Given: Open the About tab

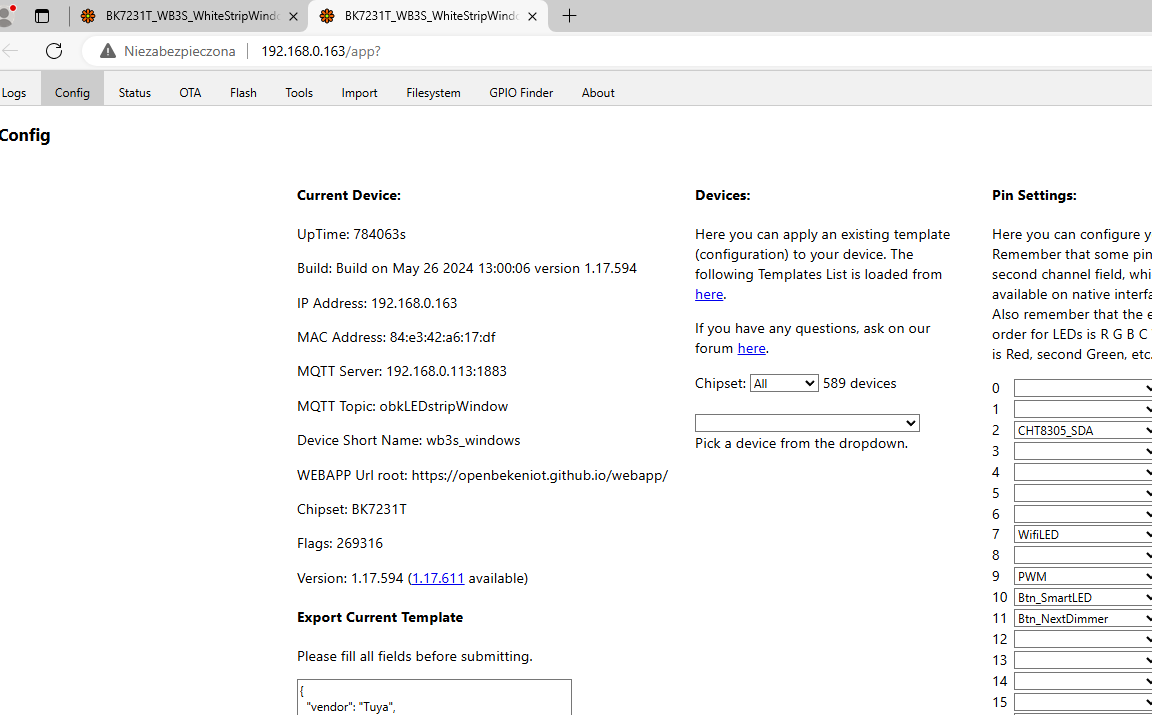Looking at the screenshot, I should click(x=598, y=93).
